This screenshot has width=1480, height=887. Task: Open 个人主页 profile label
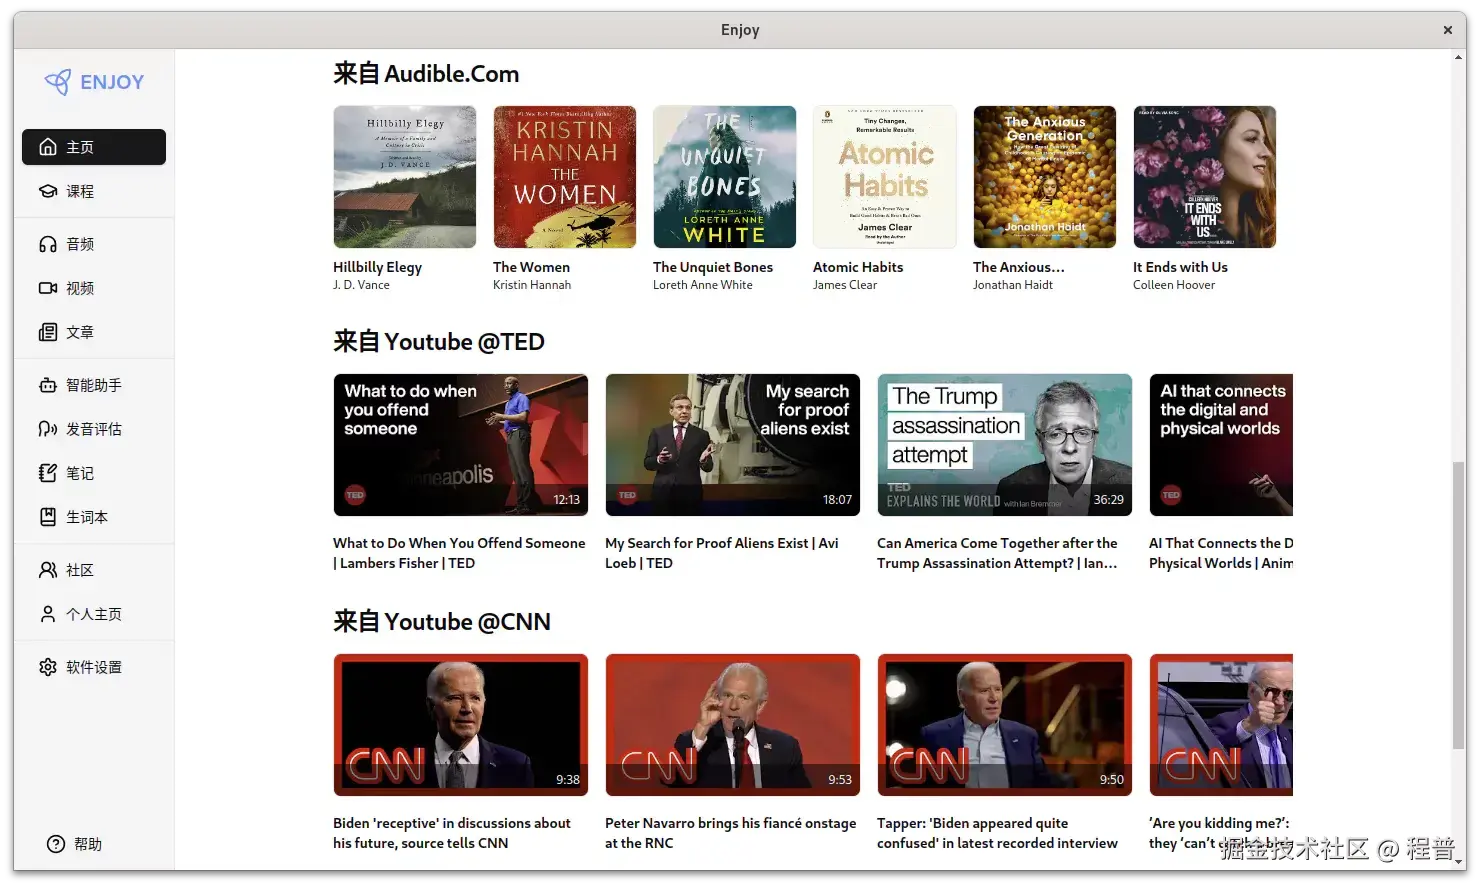[94, 614]
